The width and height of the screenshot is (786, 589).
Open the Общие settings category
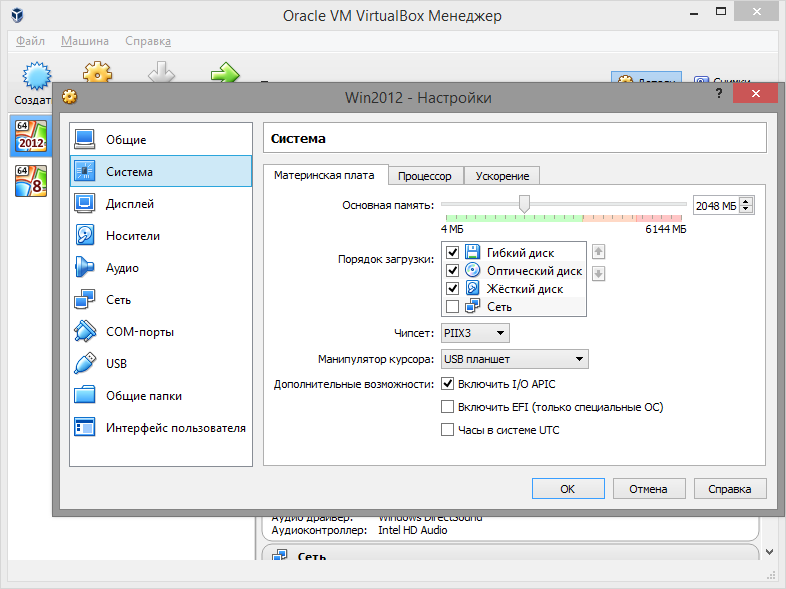point(160,139)
